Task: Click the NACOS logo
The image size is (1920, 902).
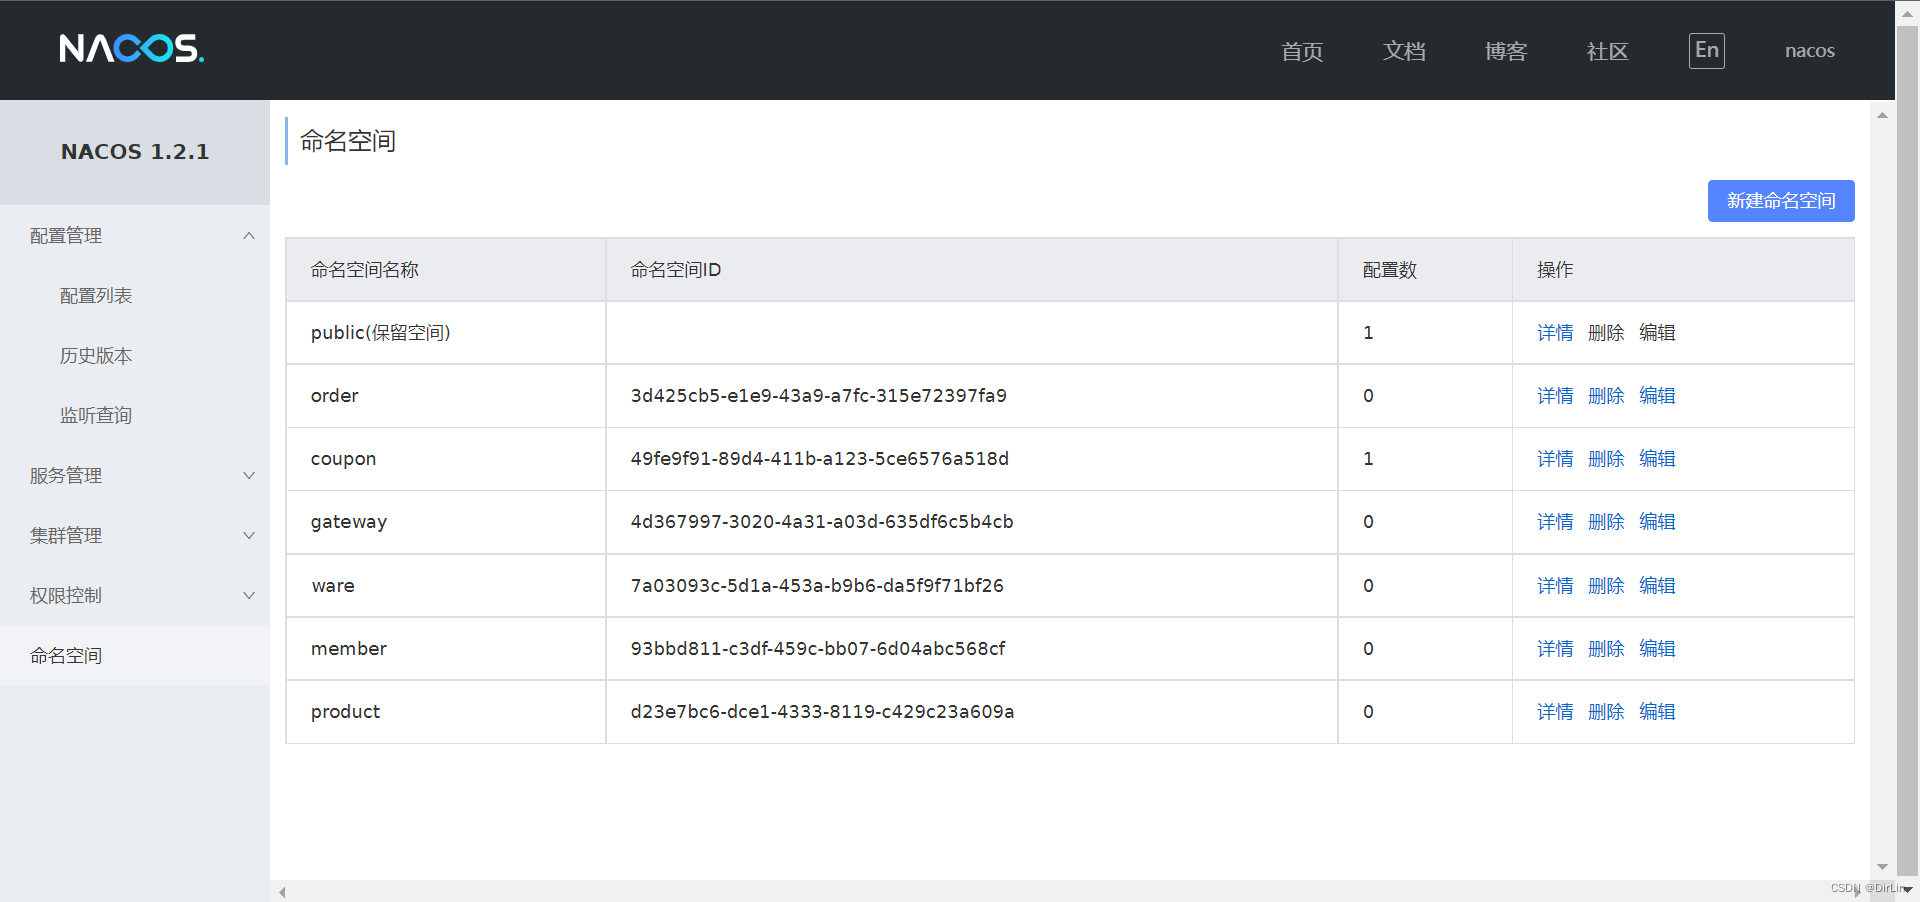Action: pos(131,49)
